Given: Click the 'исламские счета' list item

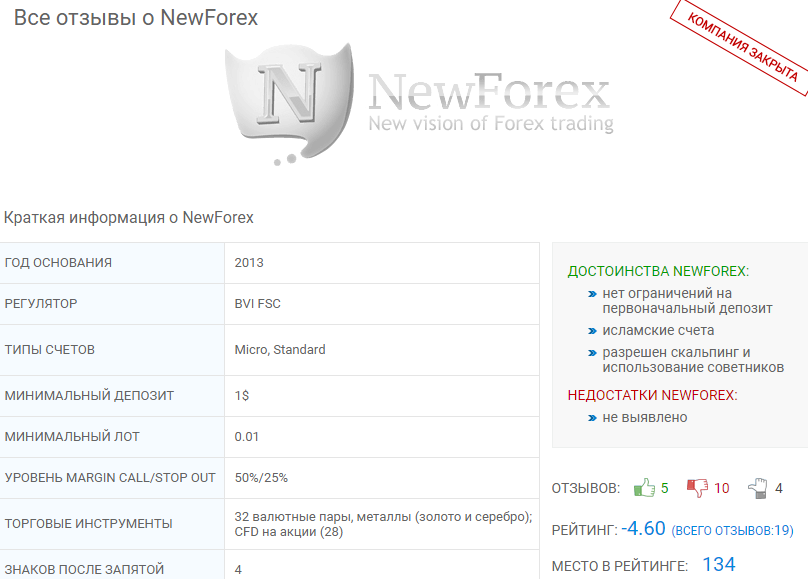Looking at the screenshot, I should [658, 330].
